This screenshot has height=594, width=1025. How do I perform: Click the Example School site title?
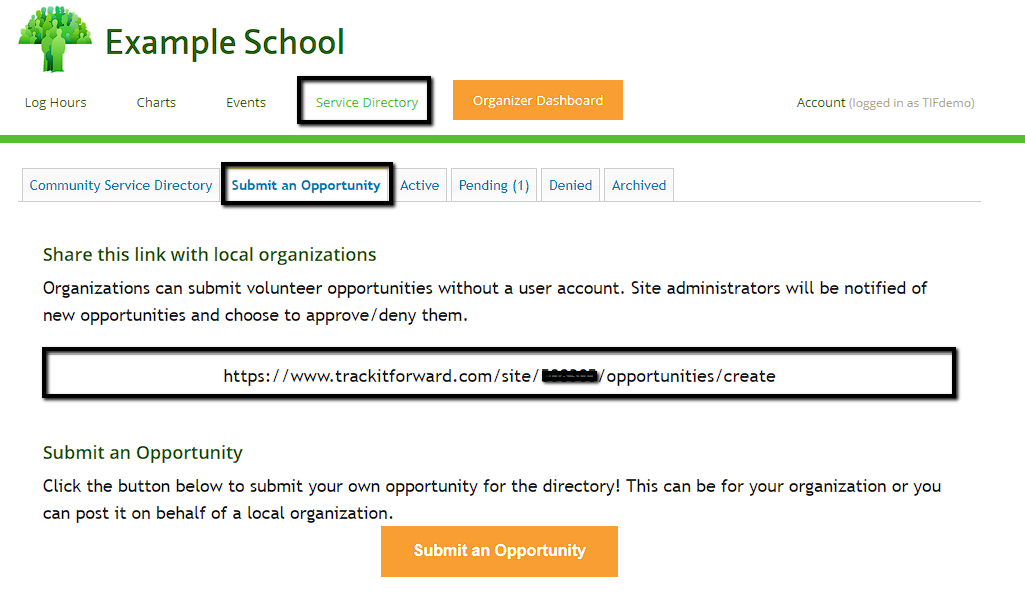[224, 42]
